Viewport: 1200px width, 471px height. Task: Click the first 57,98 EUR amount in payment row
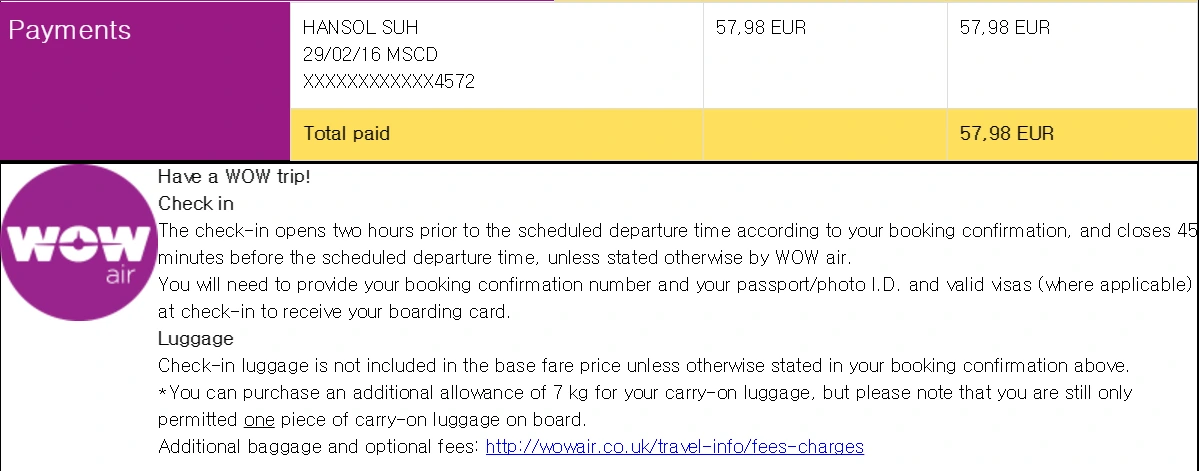761,28
